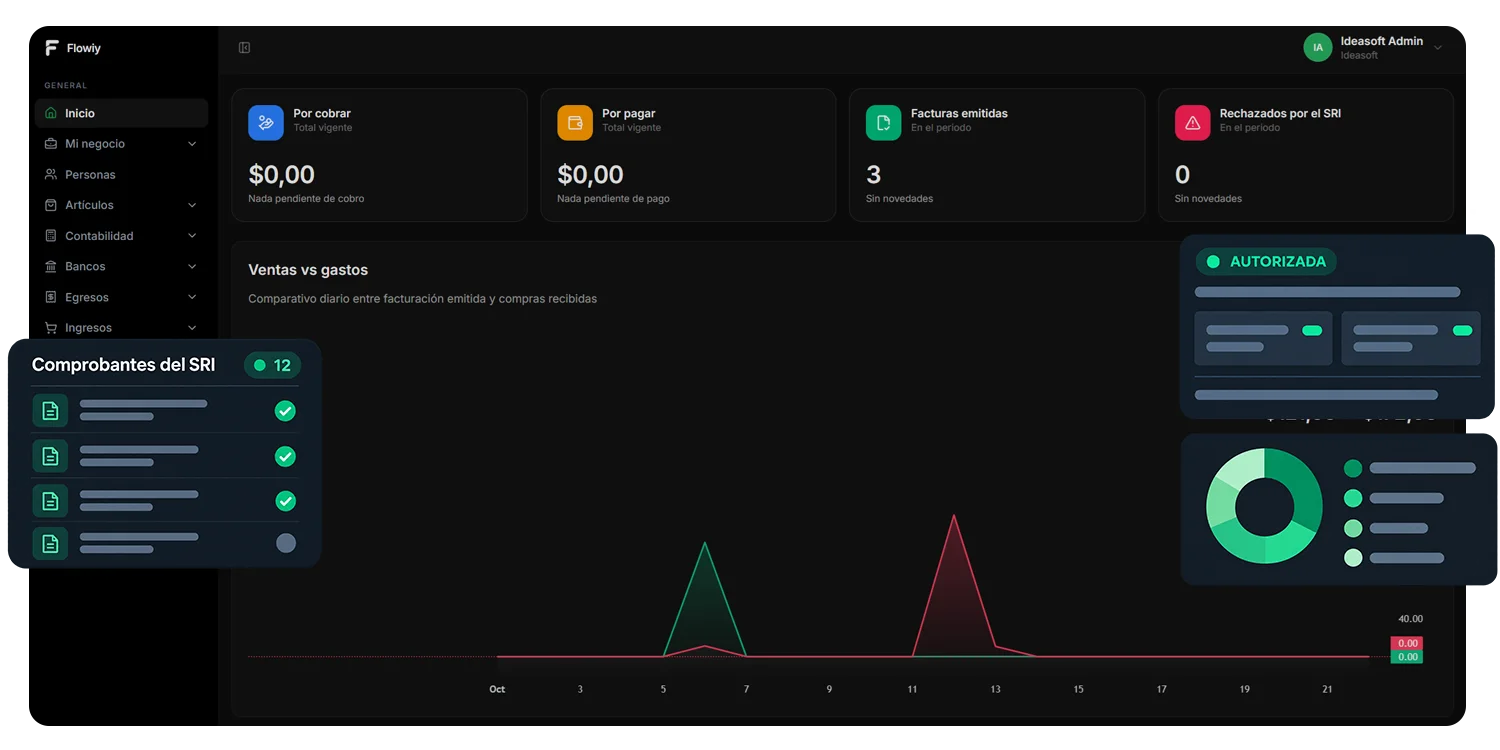Collapse the sidebar with the panel icon
The width and height of the screenshot is (1500, 750).
point(244,48)
